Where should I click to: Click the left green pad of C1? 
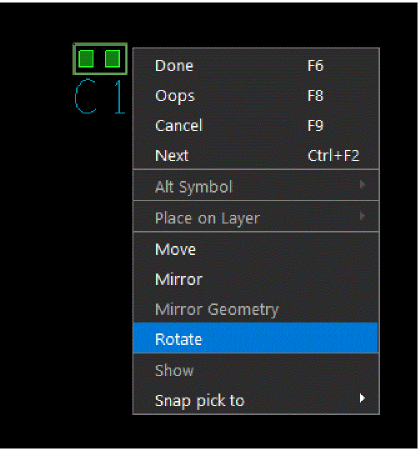point(86,59)
